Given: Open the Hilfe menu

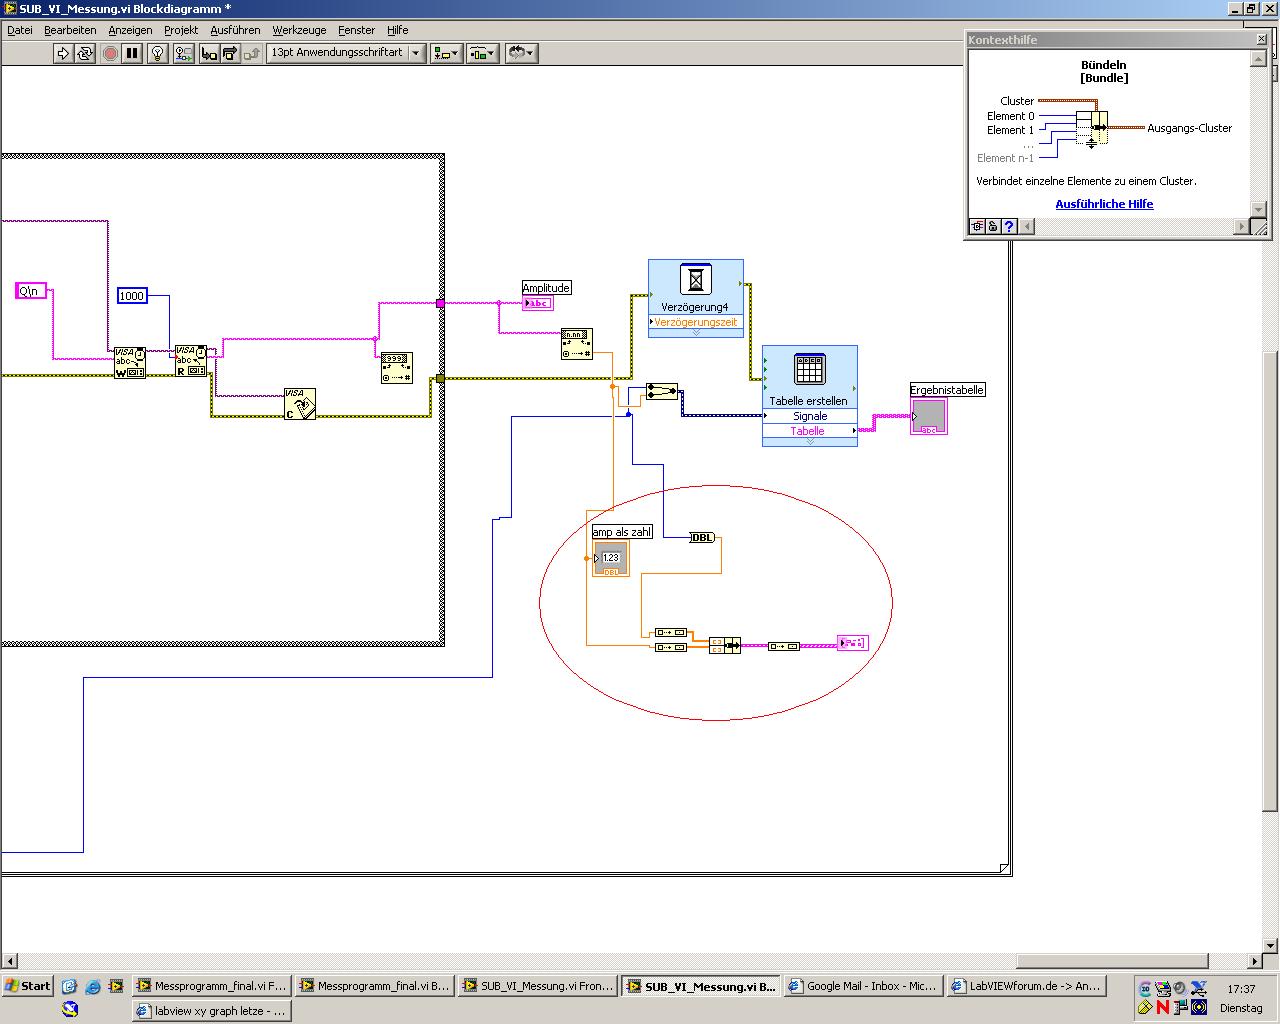Looking at the screenshot, I should [398, 30].
